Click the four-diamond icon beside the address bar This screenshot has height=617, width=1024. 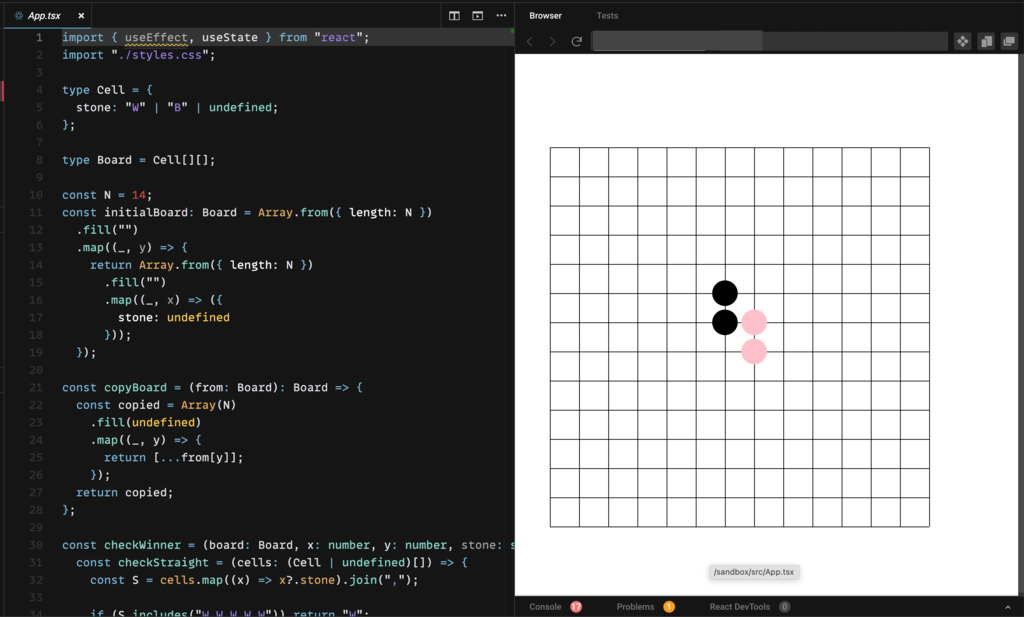coord(962,41)
